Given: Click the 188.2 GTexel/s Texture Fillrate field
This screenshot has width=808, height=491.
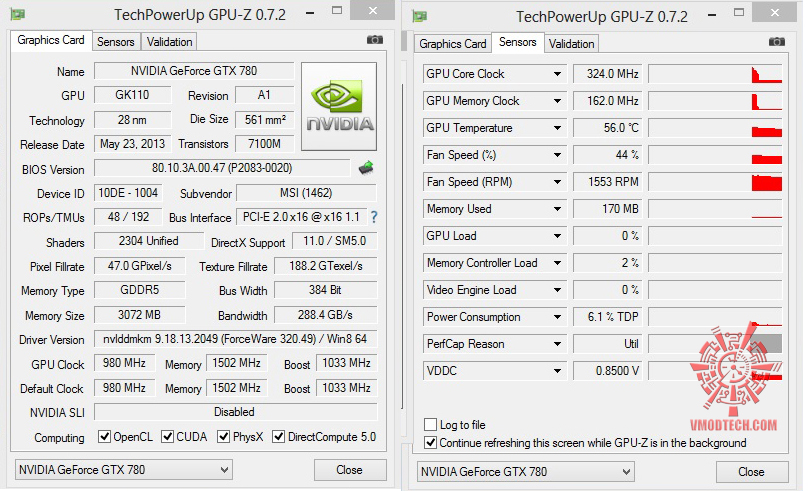Looking at the screenshot, I should click(x=326, y=266).
